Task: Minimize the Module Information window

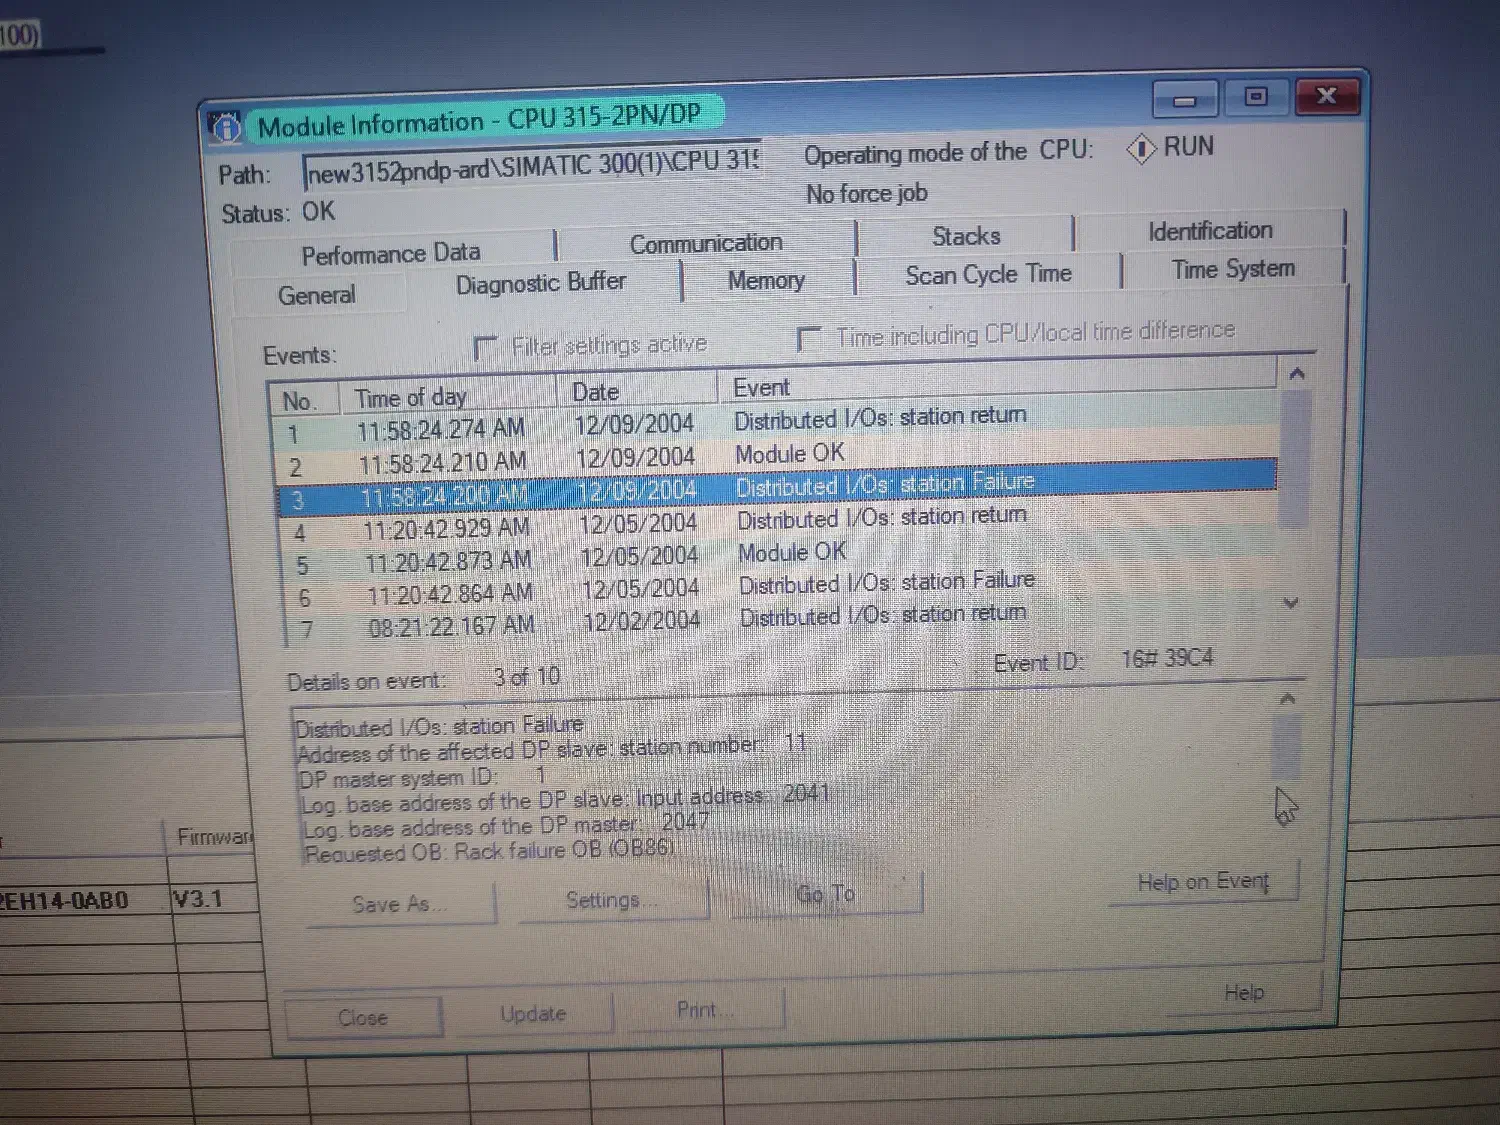Action: (1185, 100)
